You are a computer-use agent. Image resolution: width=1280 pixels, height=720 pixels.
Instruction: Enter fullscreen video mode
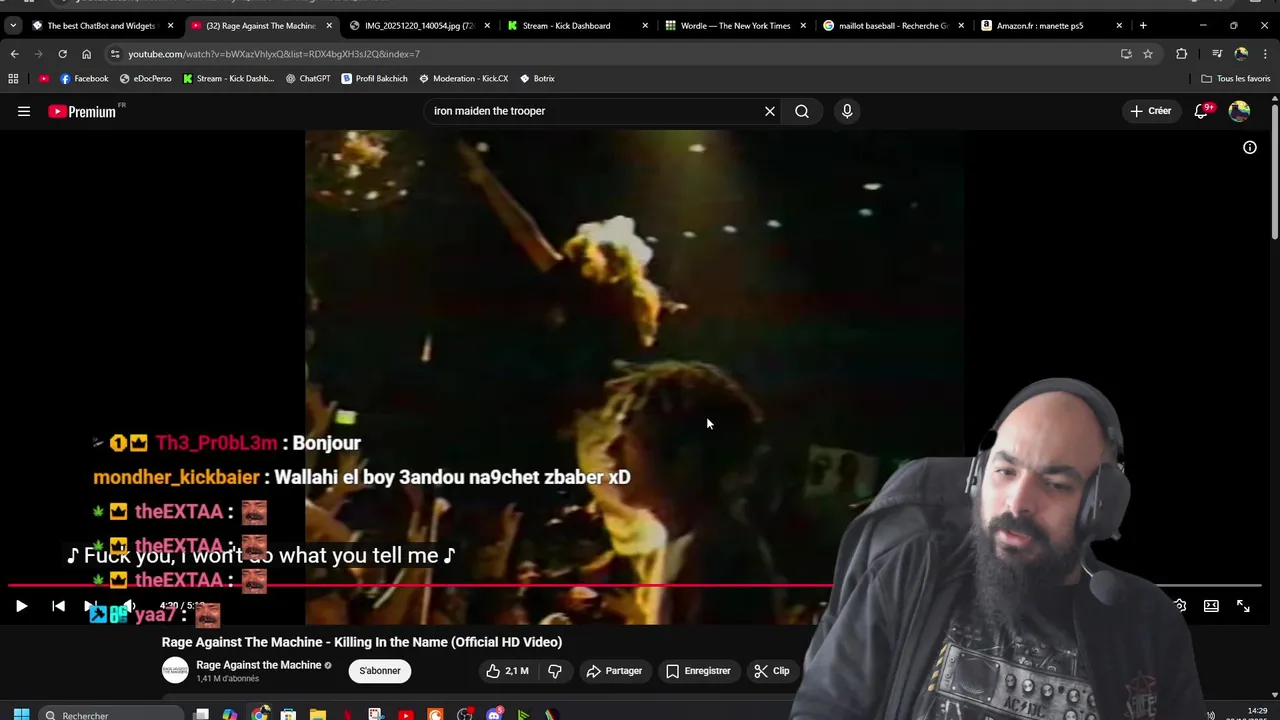click(x=1243, y=606)
